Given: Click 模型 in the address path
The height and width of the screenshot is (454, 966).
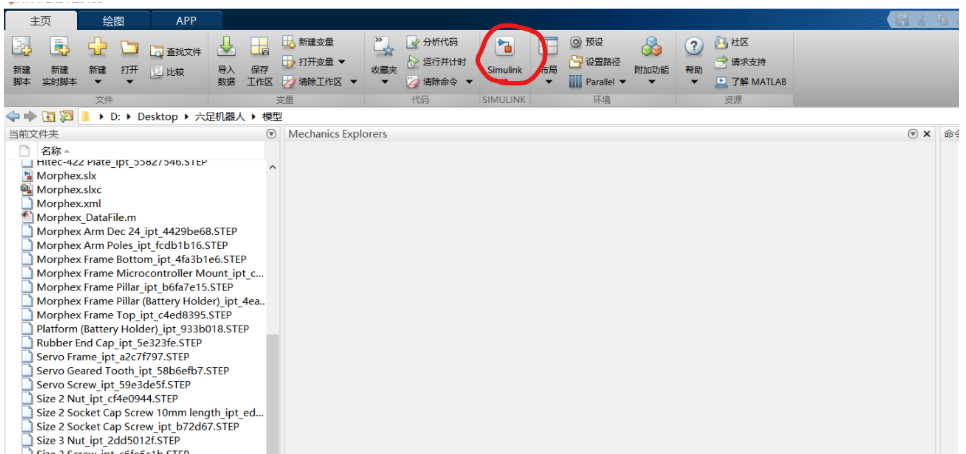Looking at the screenshot, I should (x=272, y=116).
